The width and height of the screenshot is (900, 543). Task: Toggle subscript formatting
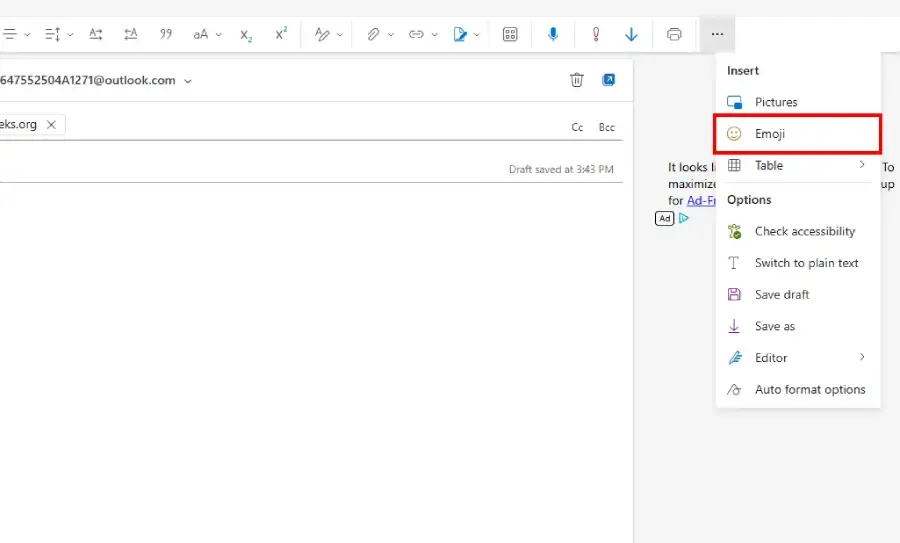point(246,34)
